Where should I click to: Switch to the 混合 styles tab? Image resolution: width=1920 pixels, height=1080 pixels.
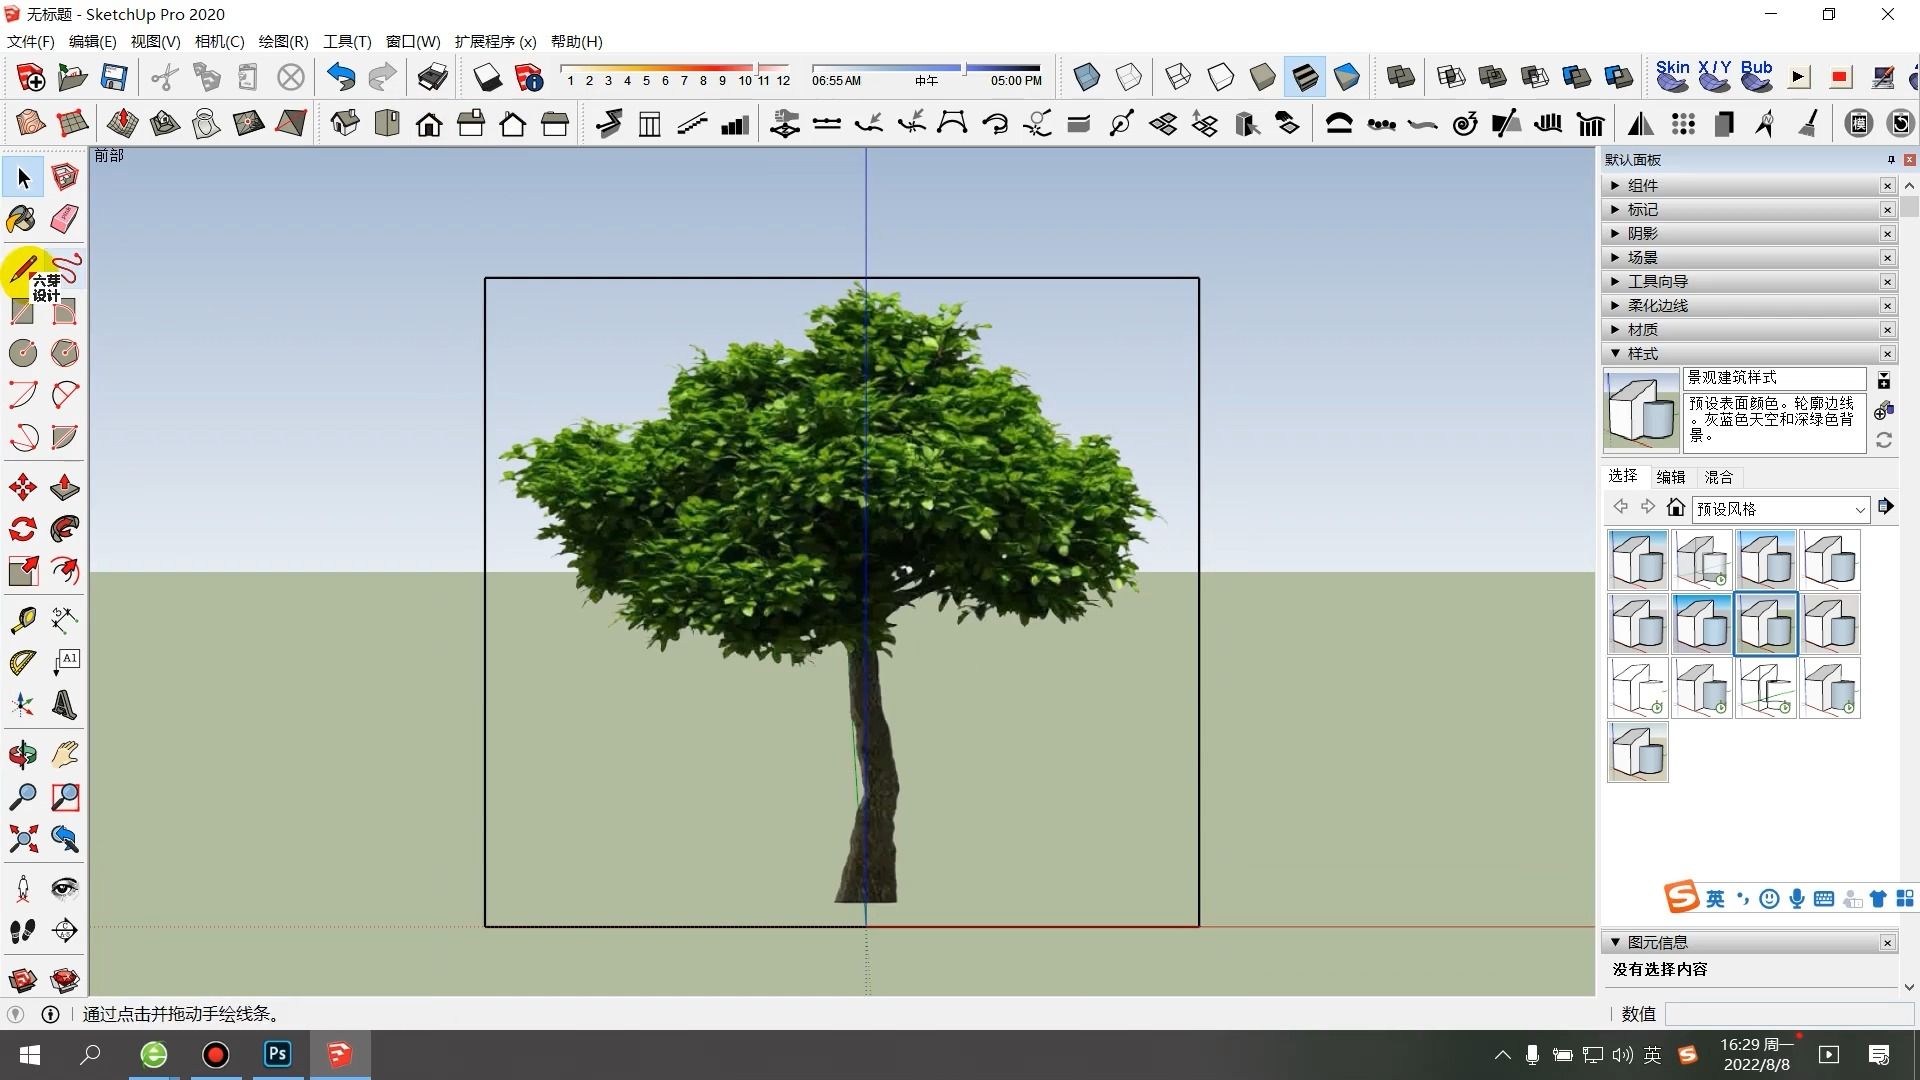point(1718,477)
